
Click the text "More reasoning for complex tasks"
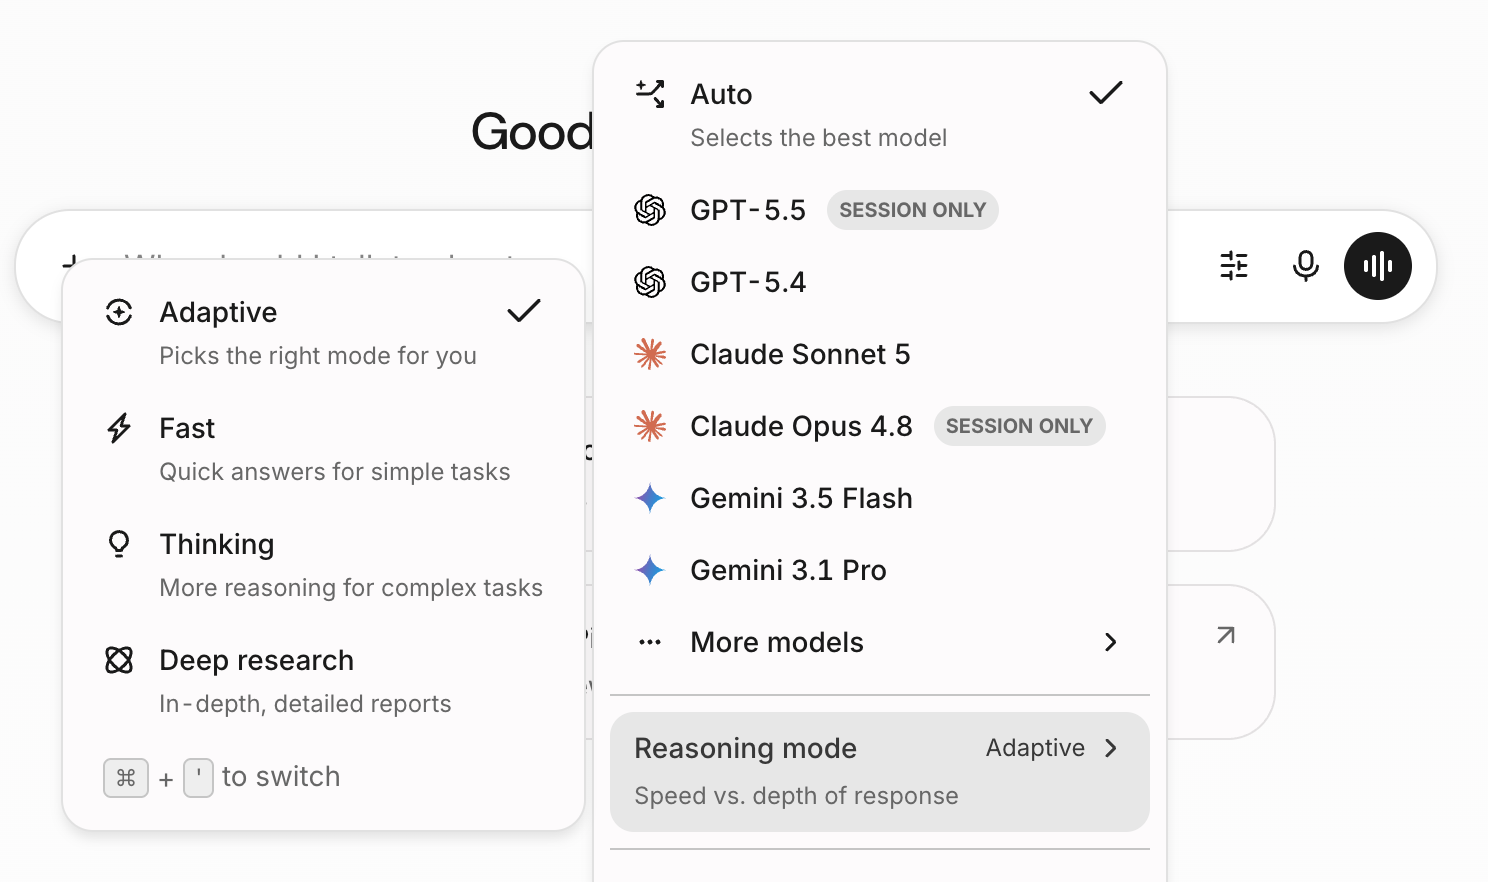point(351,588)
